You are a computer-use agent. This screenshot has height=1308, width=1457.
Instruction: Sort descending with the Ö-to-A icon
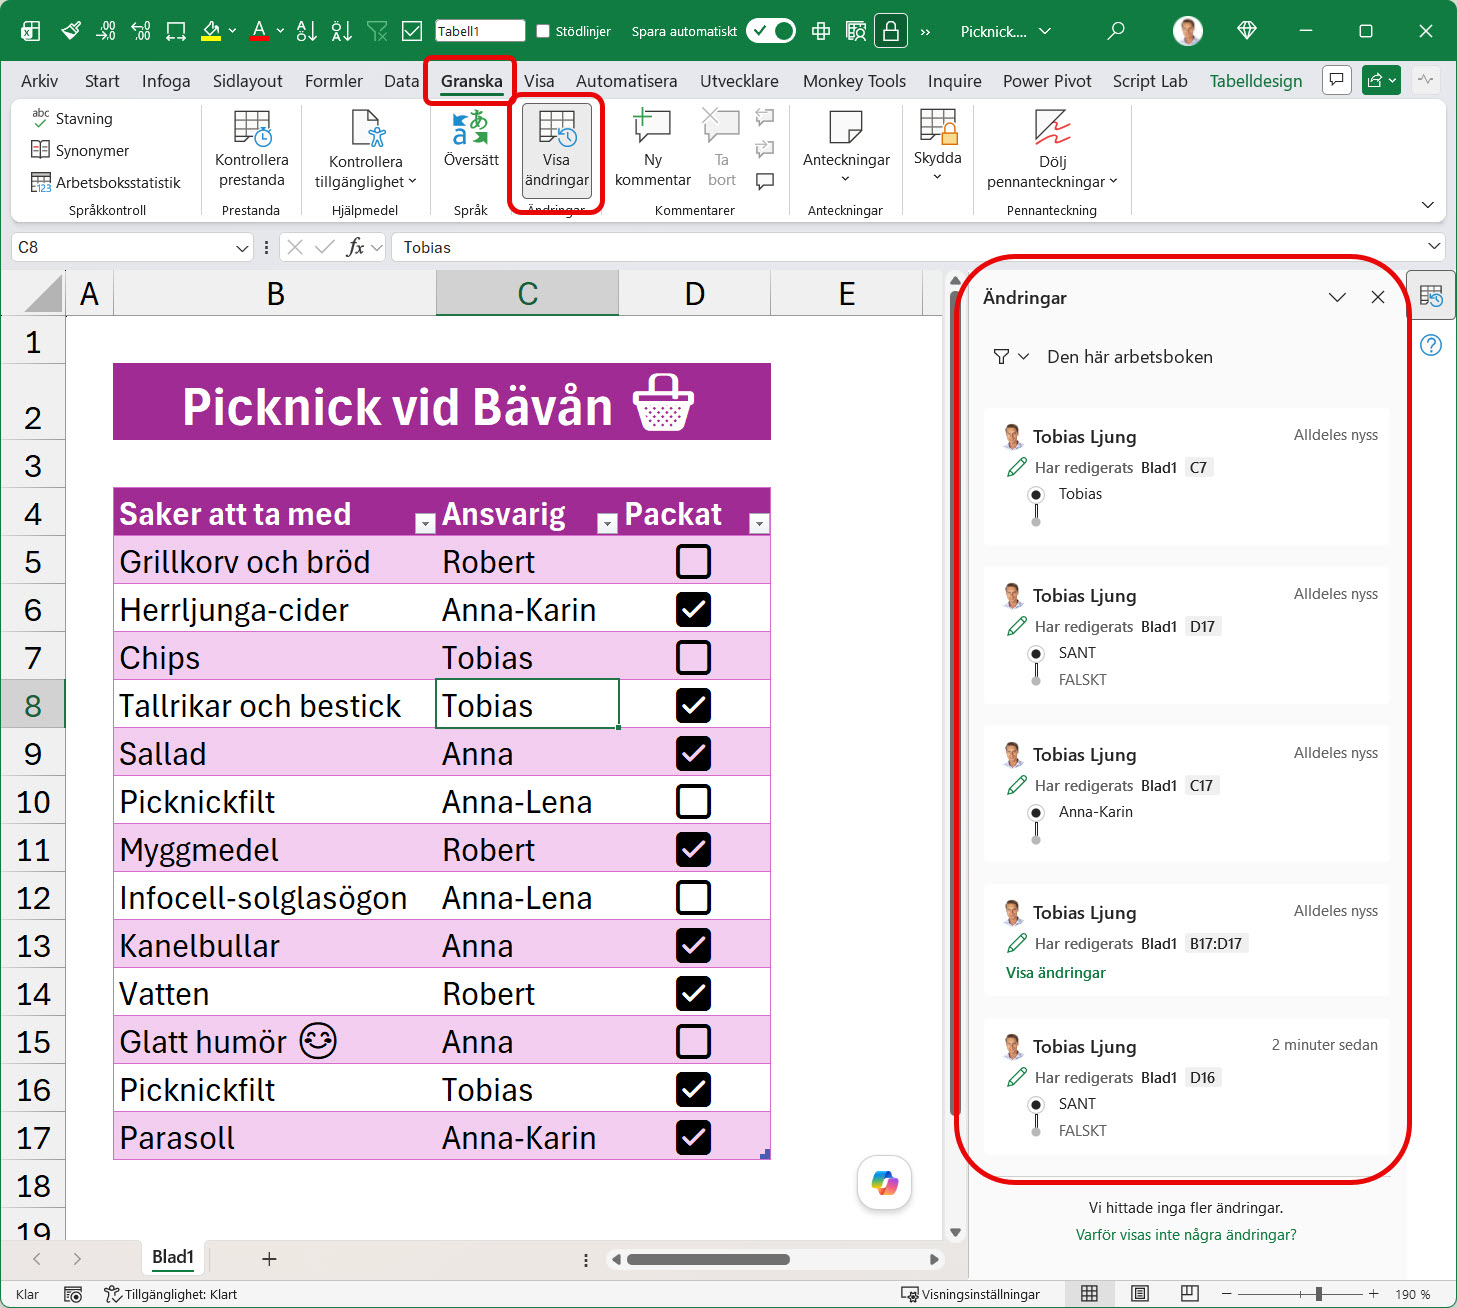(x=342, y=31)
